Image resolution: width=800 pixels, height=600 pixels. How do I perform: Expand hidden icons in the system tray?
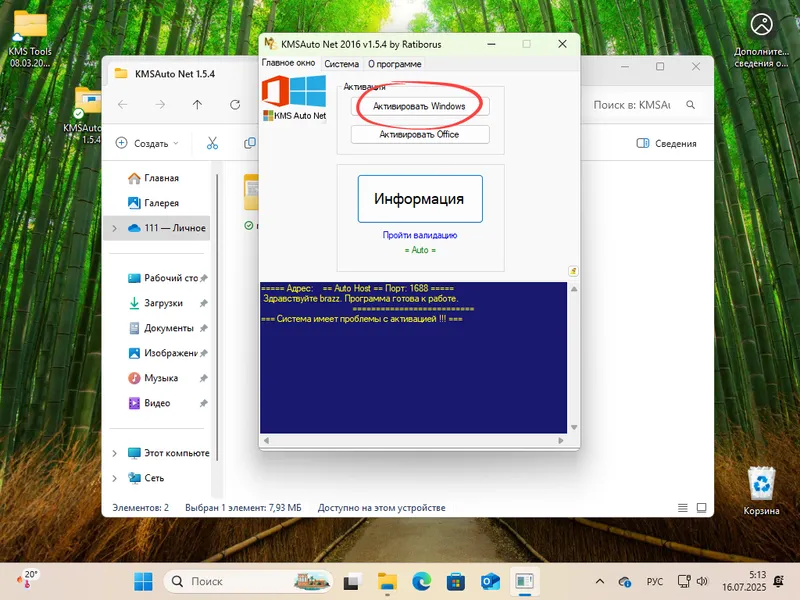599,580
